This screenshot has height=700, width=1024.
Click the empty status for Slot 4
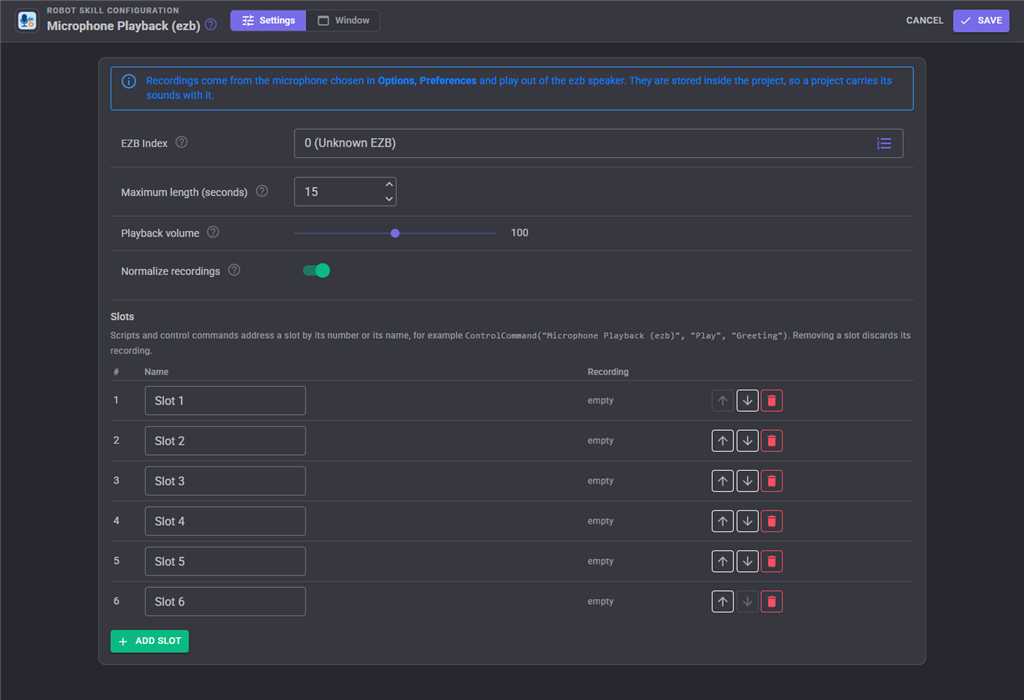pos(600,521)
